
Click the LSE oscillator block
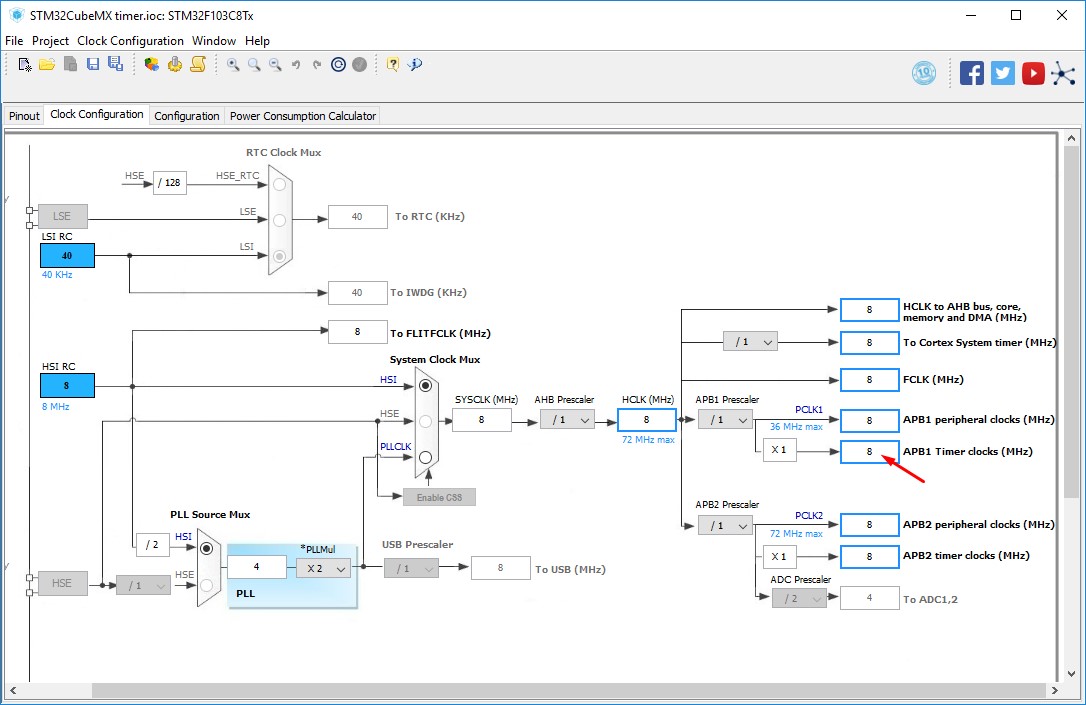pyautogui.click(x=62, y=216)
